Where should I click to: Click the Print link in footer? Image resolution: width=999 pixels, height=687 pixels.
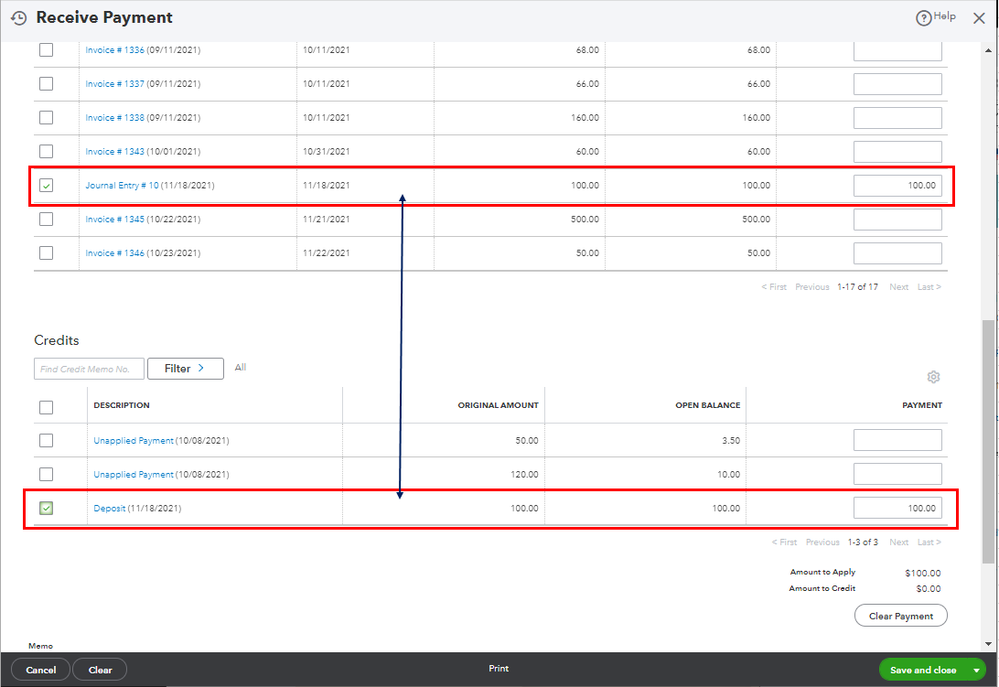(498, 669)
